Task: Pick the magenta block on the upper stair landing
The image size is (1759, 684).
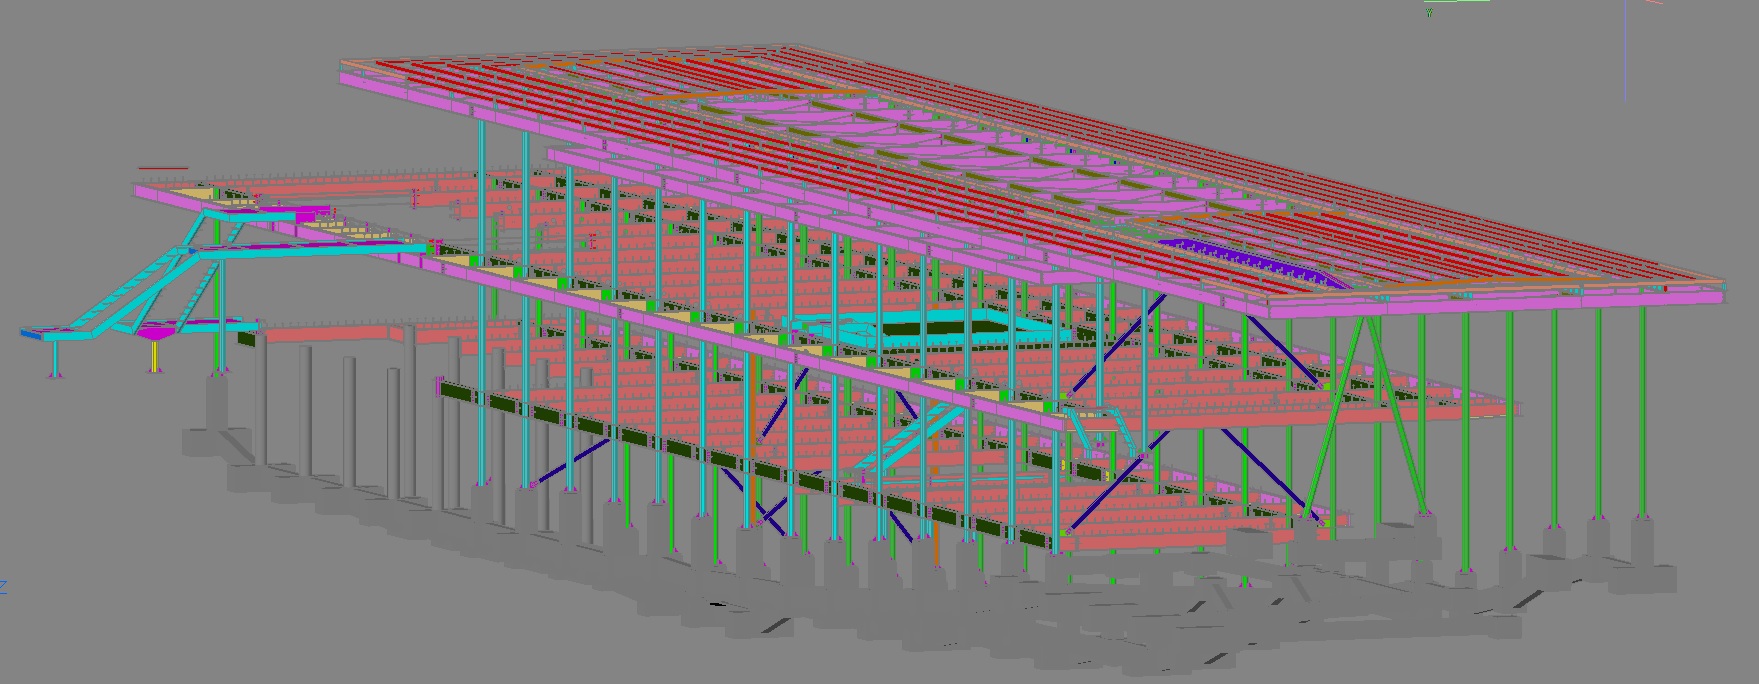Action: point(312,214)
